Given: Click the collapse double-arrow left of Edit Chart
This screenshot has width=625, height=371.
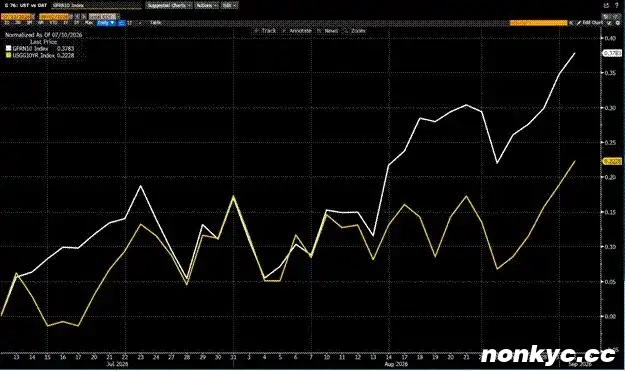Looking at the screenshot, I should (x=571, y=23).
